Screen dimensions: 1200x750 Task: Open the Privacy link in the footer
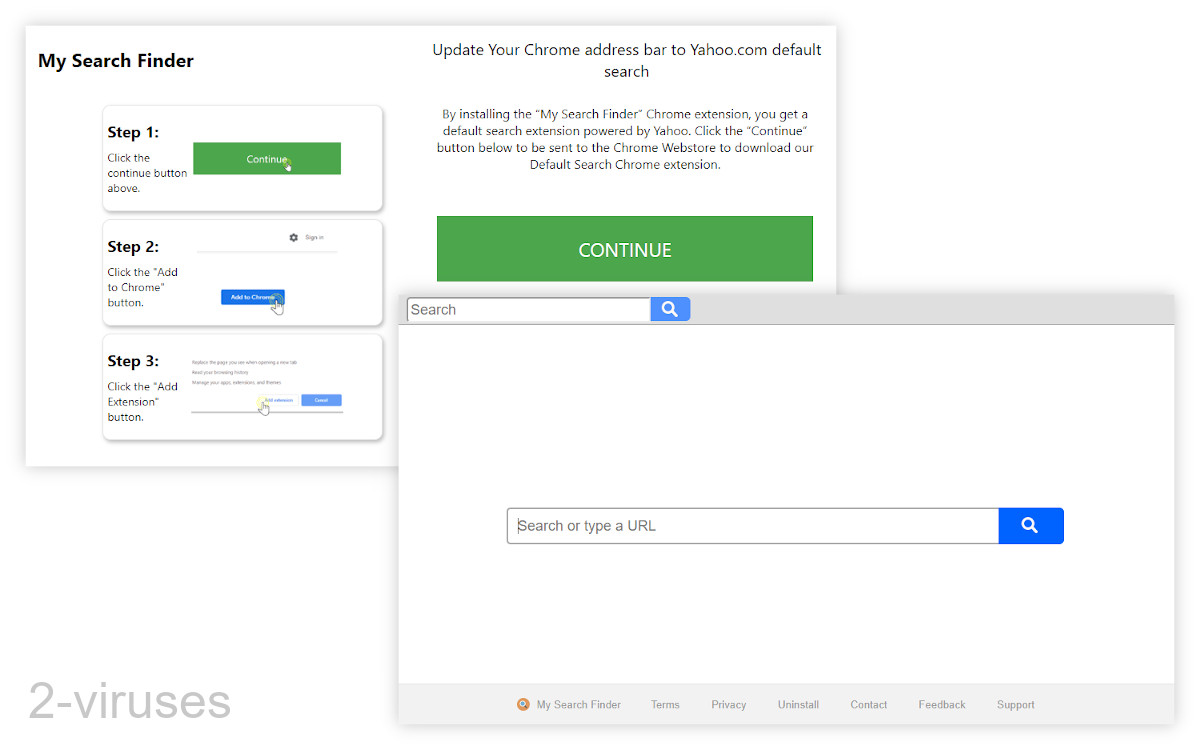coord(728,704)
